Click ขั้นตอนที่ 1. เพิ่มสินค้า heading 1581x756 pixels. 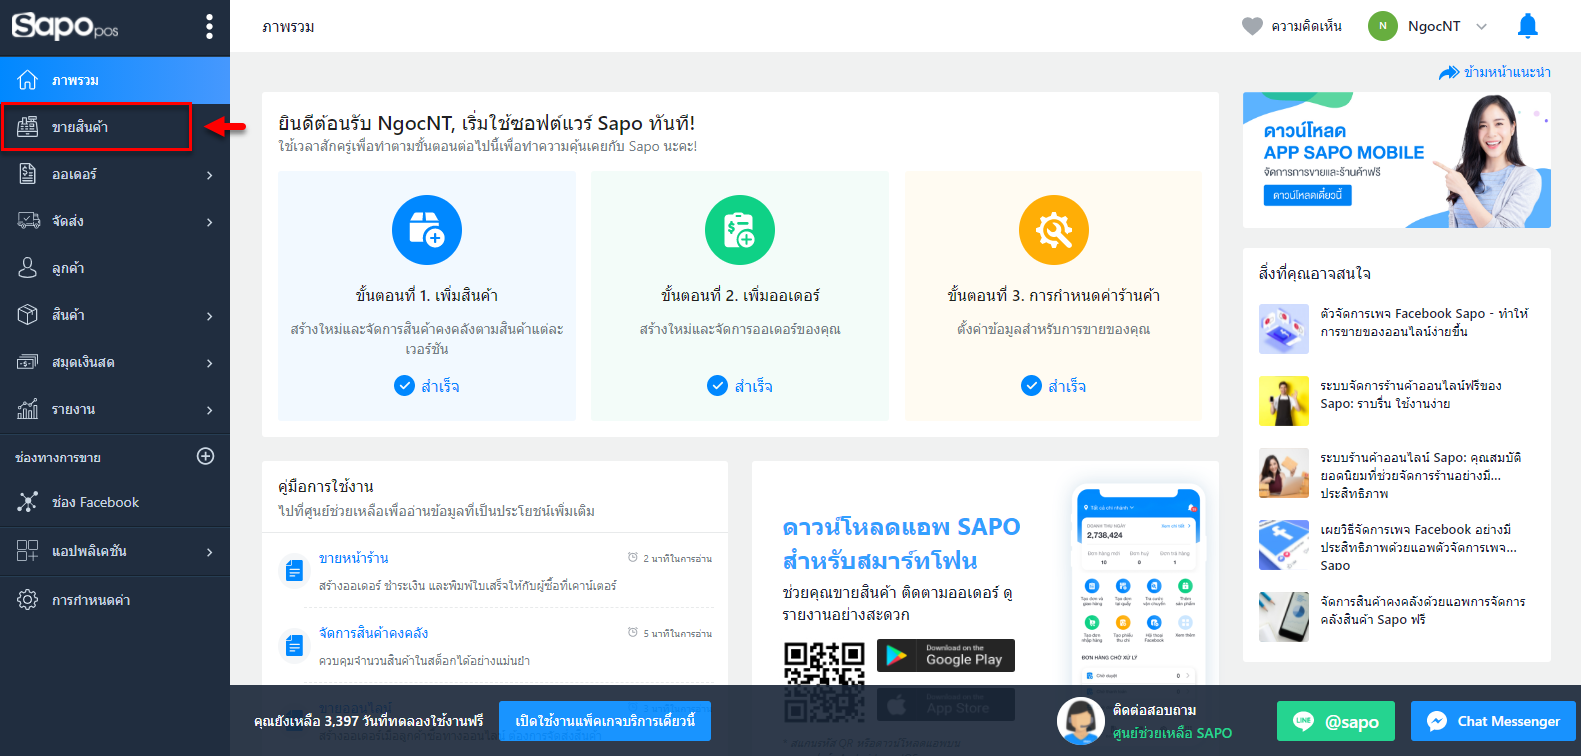tap(427, 295)
